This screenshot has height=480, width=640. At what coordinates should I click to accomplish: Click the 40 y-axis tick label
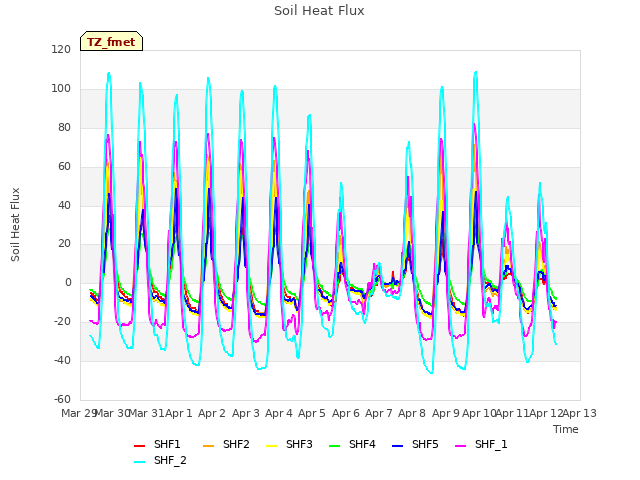64,205
